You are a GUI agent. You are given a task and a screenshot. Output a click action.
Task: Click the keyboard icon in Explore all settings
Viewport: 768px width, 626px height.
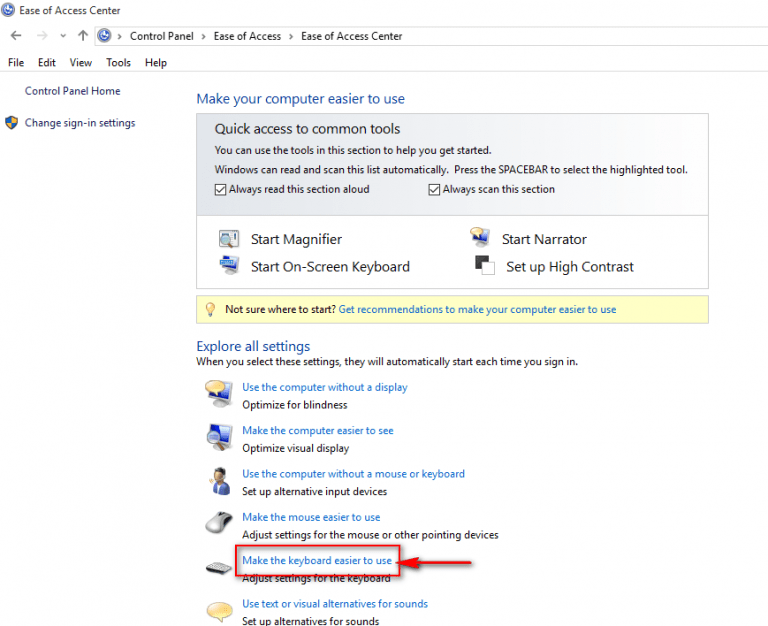coord(219,568)
